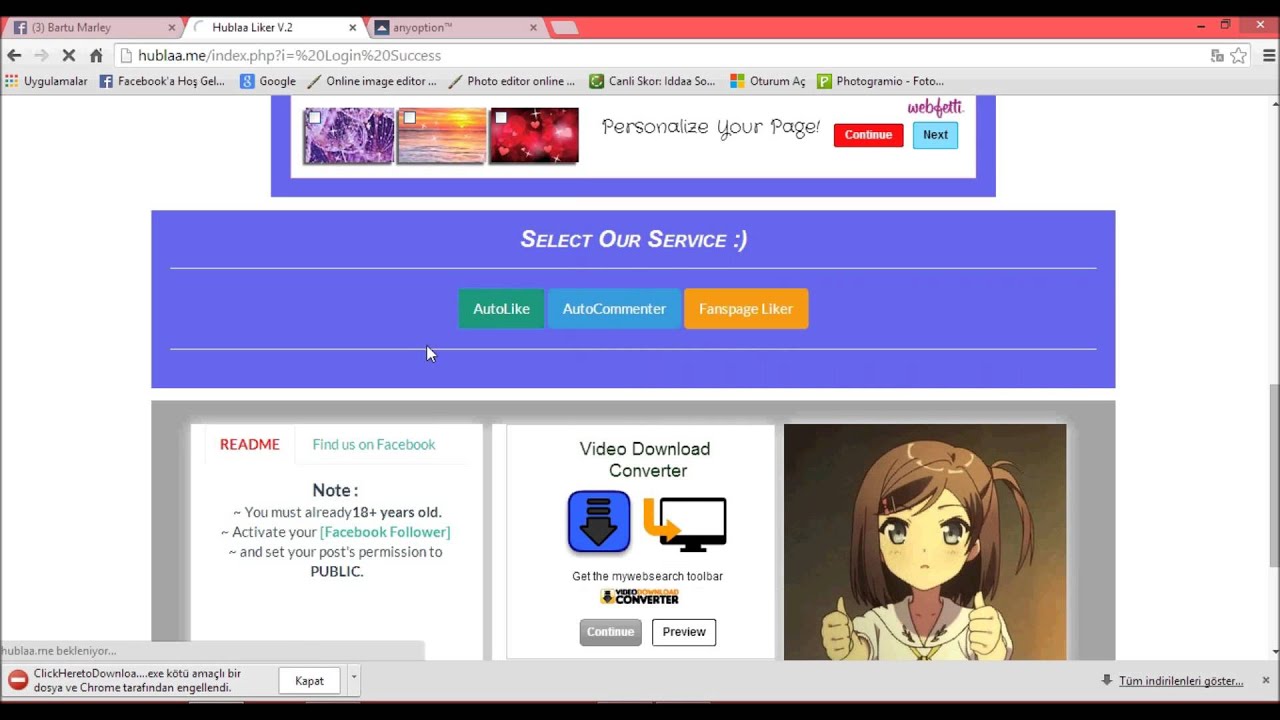Show all downloads via Tüm indirilenleri göster
Viewport: 1280px width, 720px height.
[1181, 681]
